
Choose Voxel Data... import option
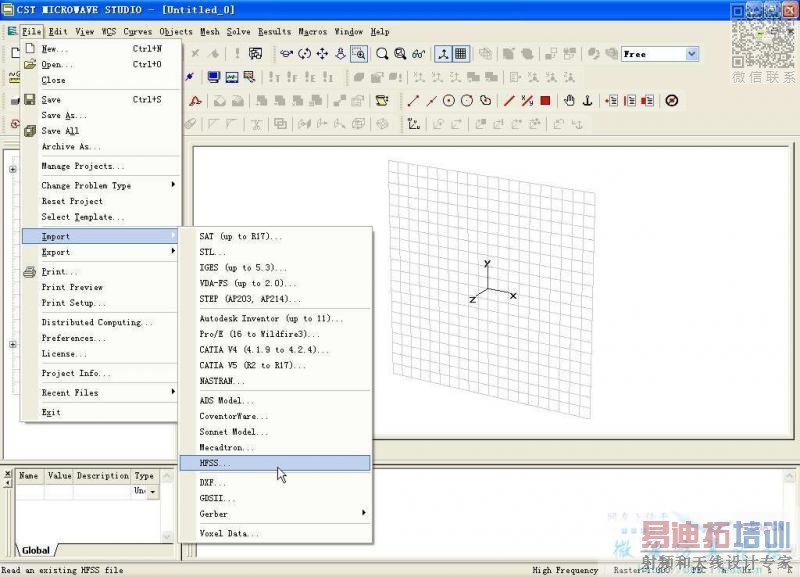click(275, 534)
